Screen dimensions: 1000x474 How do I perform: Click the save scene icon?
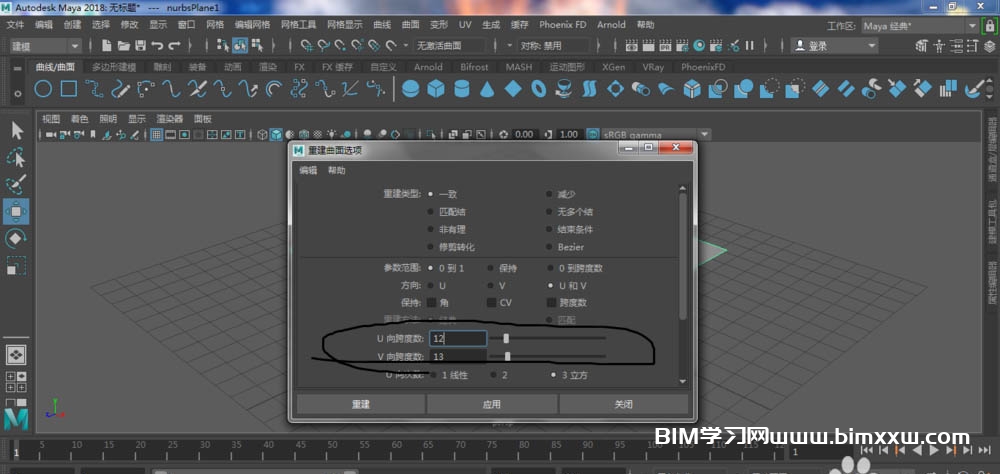(140, 45)
